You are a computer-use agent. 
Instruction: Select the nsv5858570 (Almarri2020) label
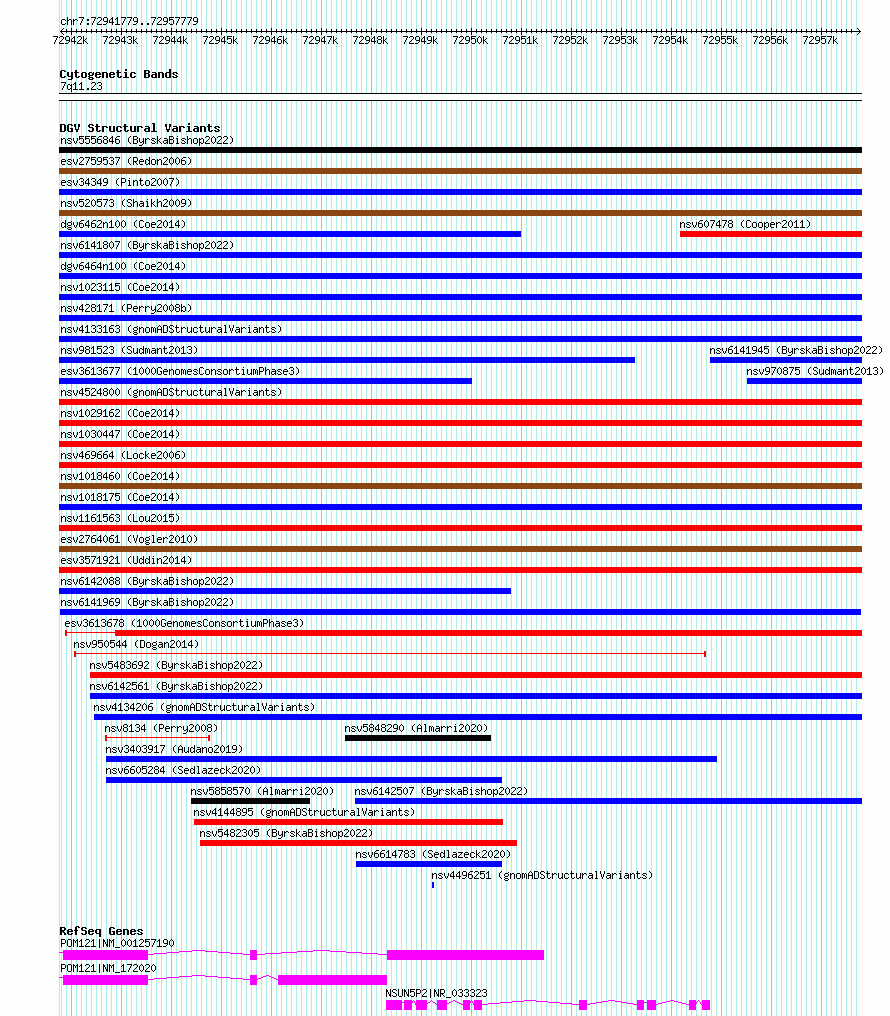(262, 791)
